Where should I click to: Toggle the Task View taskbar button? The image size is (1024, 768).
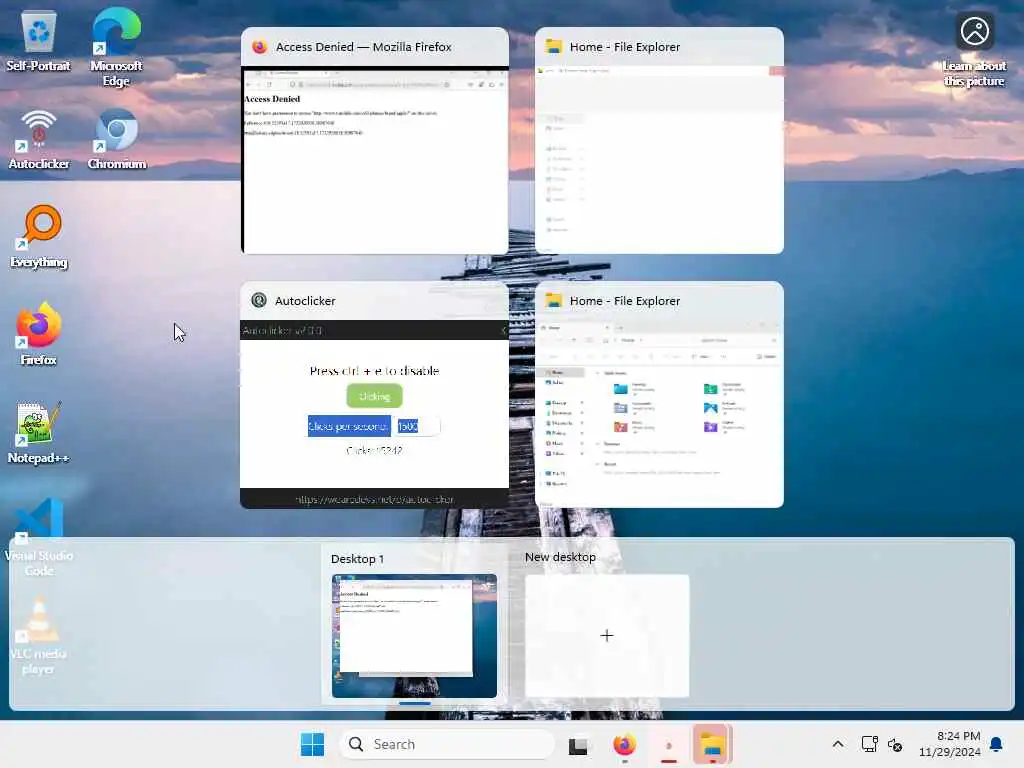coord(578,745)
